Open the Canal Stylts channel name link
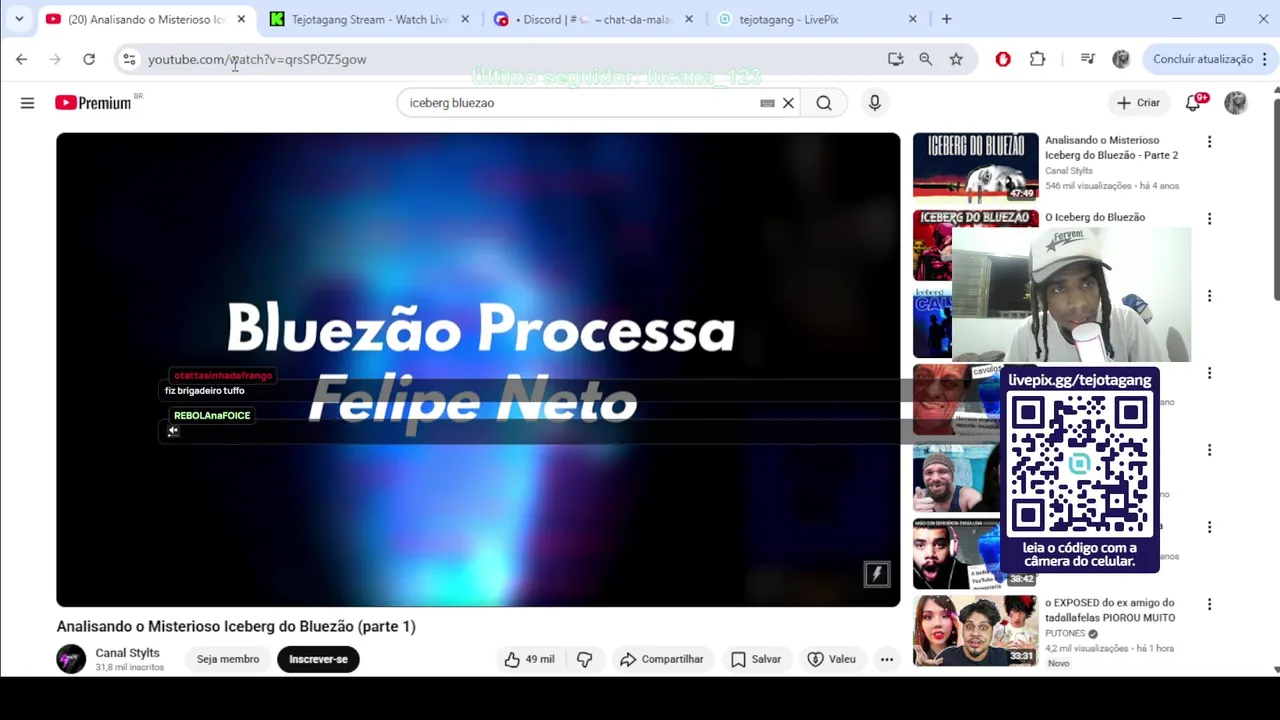This screenshot has height=720, width=1280. tap(127, 653)
